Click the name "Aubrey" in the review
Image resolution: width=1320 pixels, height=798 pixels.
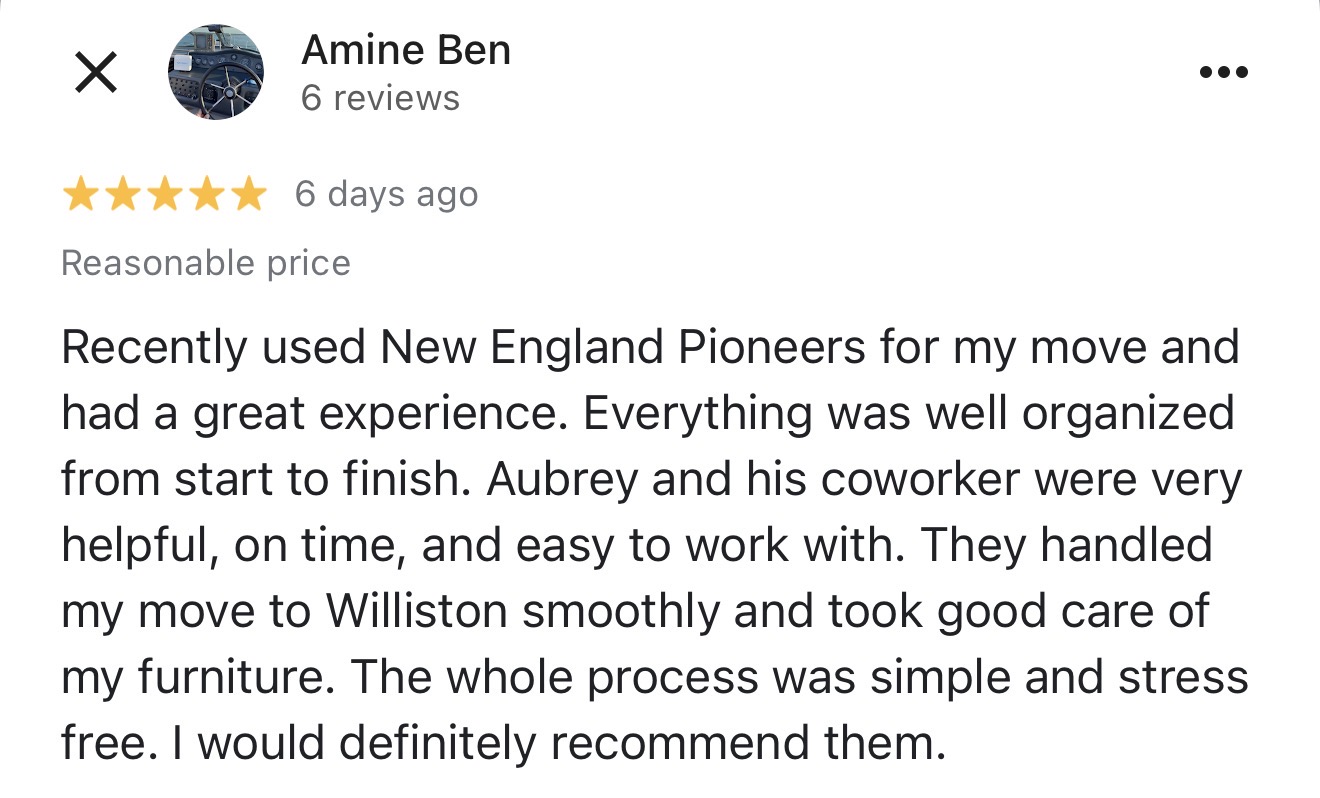pos(562,480)
